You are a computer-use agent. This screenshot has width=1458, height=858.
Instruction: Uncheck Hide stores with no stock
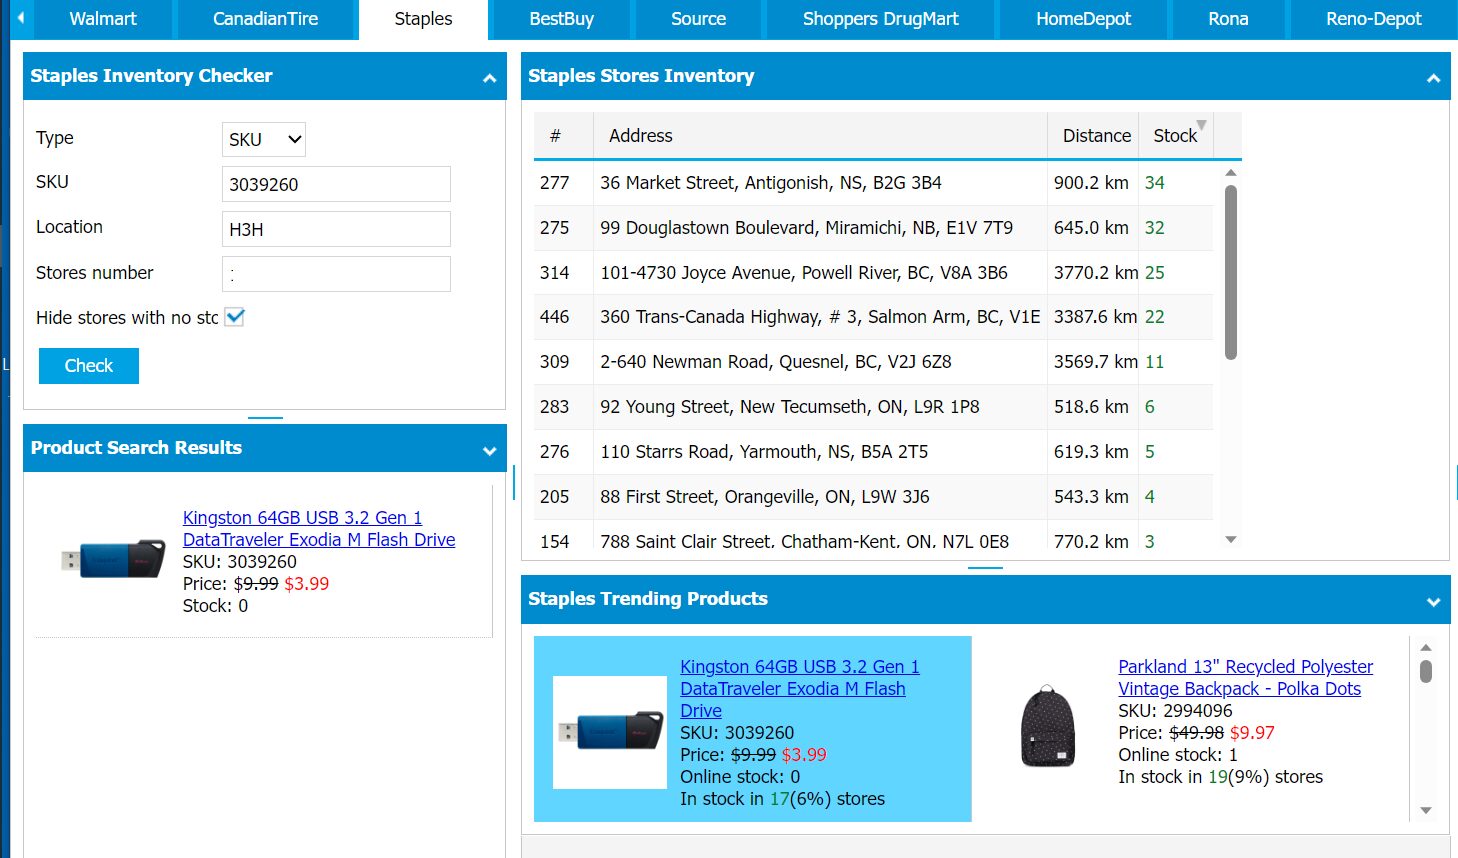coord(235,317)
